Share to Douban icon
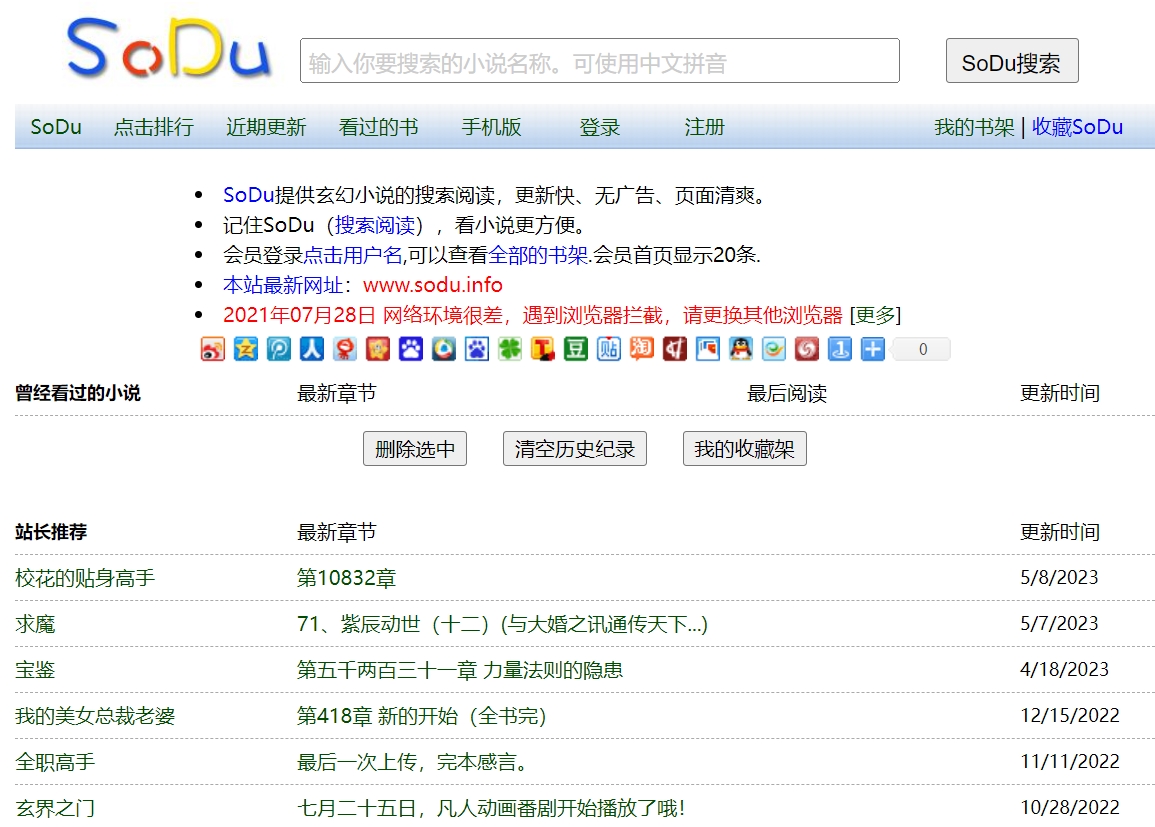 [576, 349]
